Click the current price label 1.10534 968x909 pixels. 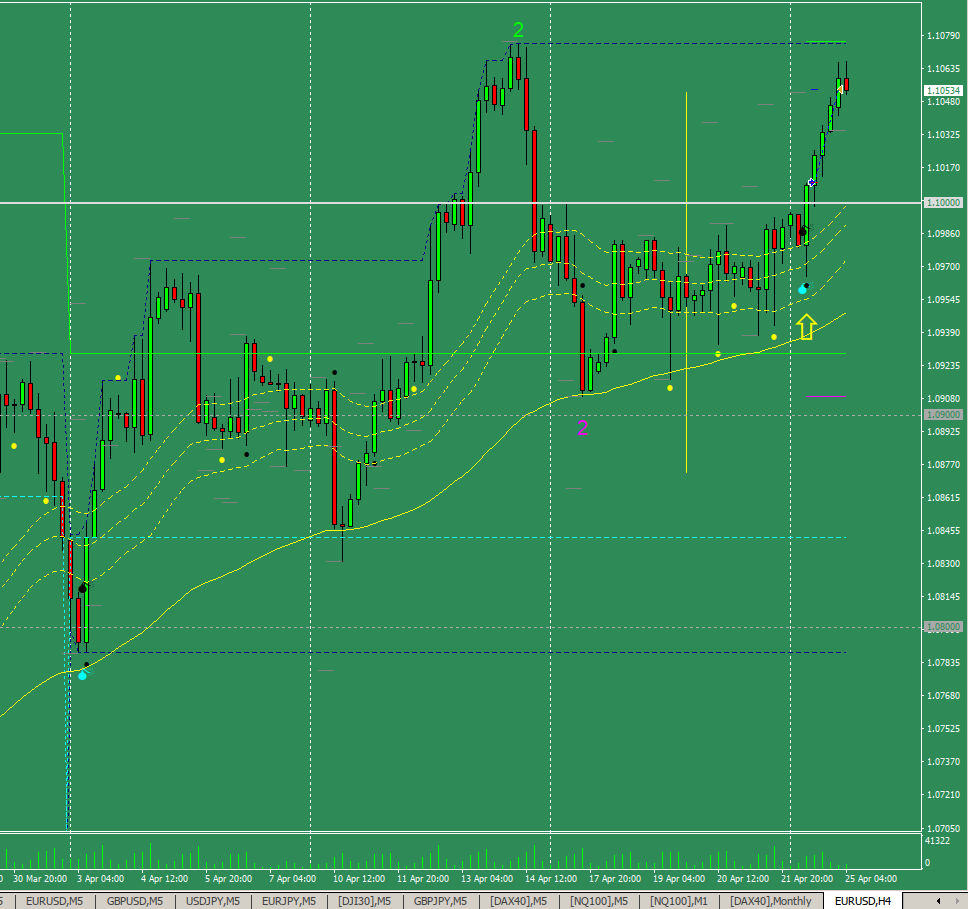point(943,90)
